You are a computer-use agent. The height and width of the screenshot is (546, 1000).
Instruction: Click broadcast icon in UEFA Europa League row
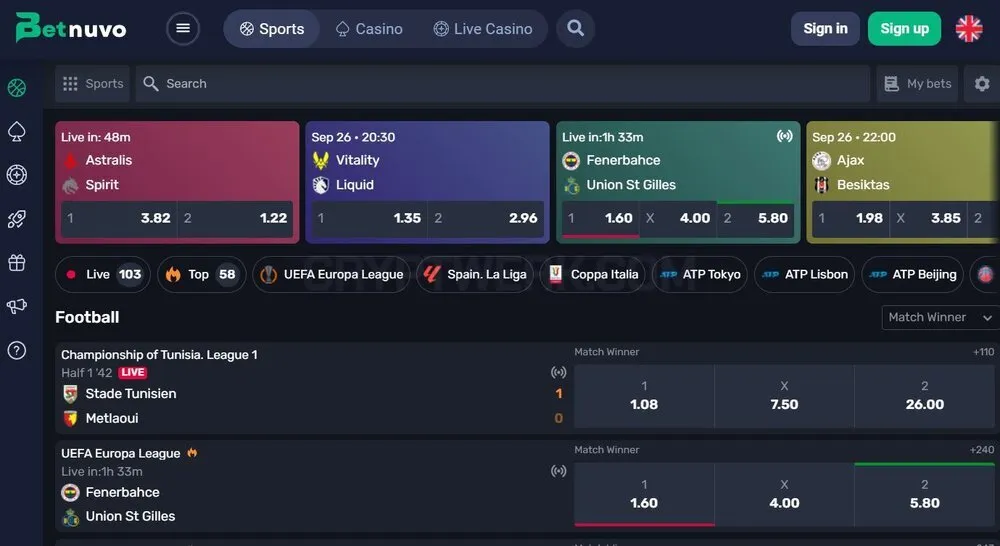559,471
